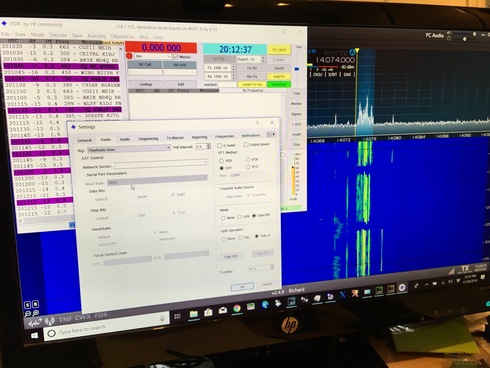Open File Explorer from the taskbar
This screenshot has height=368, width=490.
(x=194, y=314)
